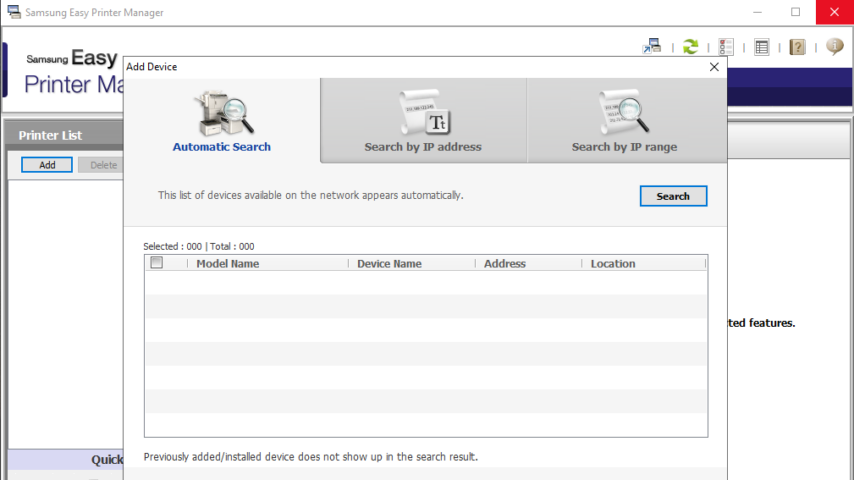
Task: Maximize the Samsung Easy Printer Manager window
Action: 796,12
